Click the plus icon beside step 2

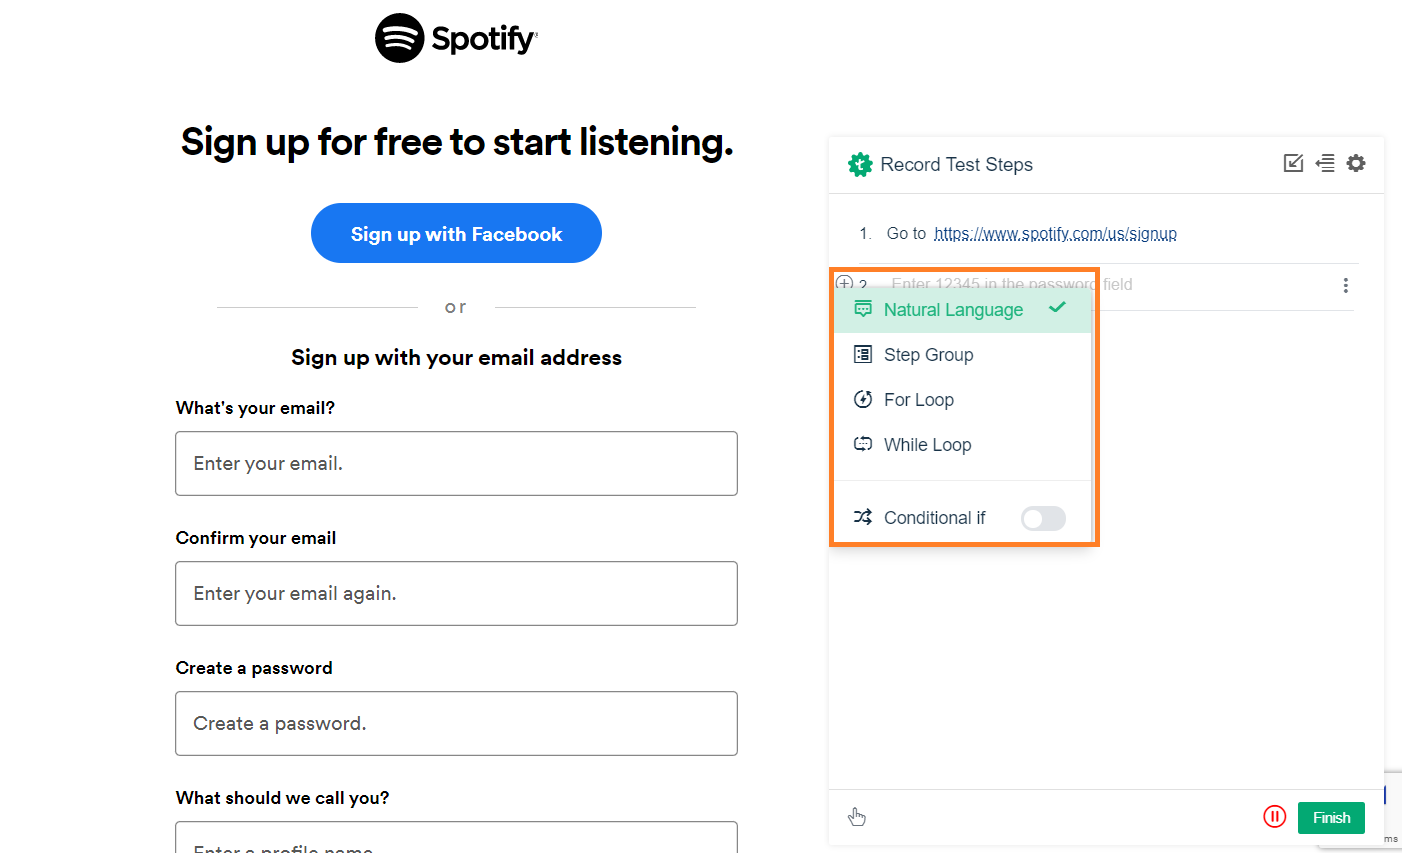click(x=845, y=283)
